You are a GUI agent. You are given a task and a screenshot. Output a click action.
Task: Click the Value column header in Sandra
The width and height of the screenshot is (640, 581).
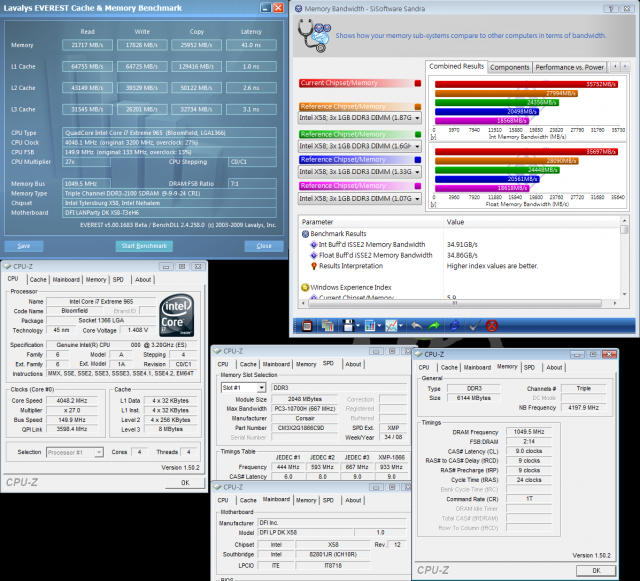coord(532,222)
